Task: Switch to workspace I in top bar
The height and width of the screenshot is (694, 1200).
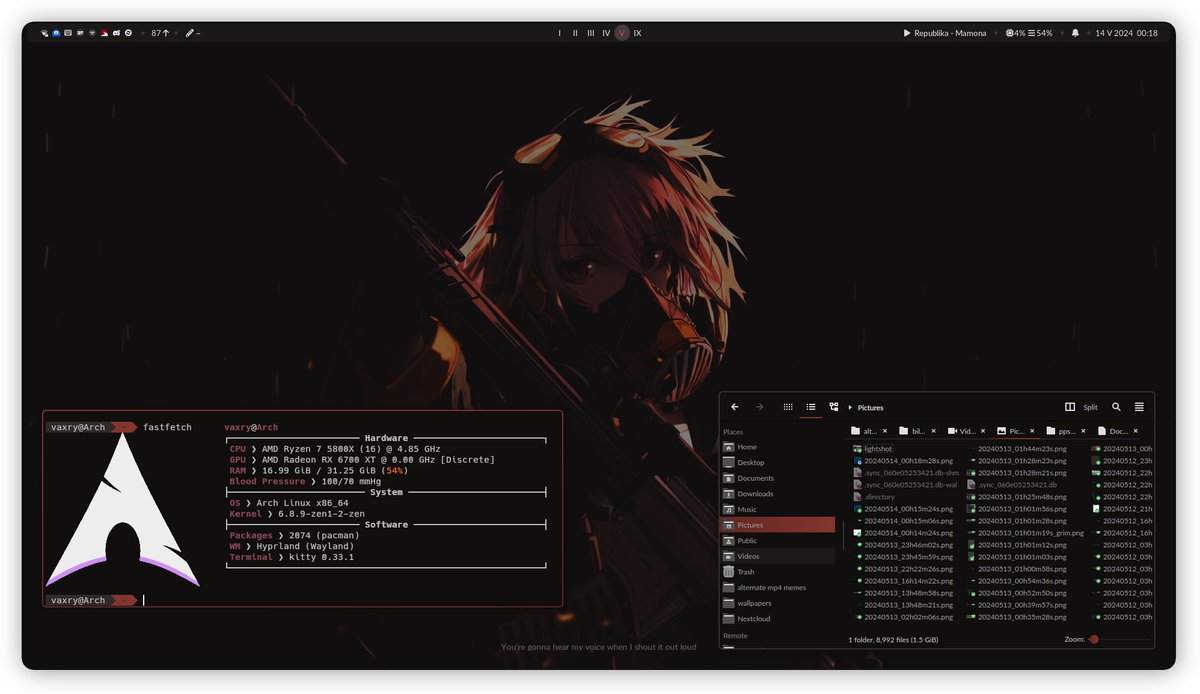Action: click(x=560, y=33)
